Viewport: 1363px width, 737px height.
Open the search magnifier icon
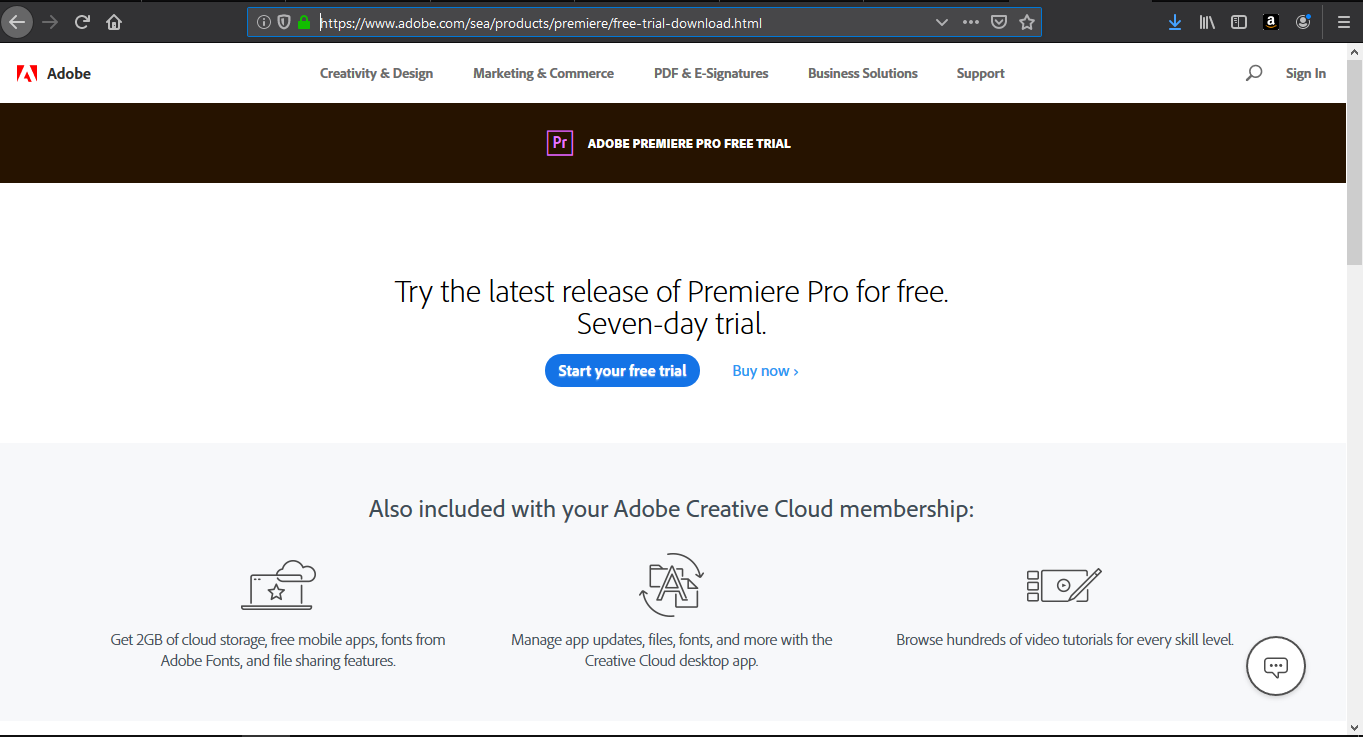(x=1253, y=73)
